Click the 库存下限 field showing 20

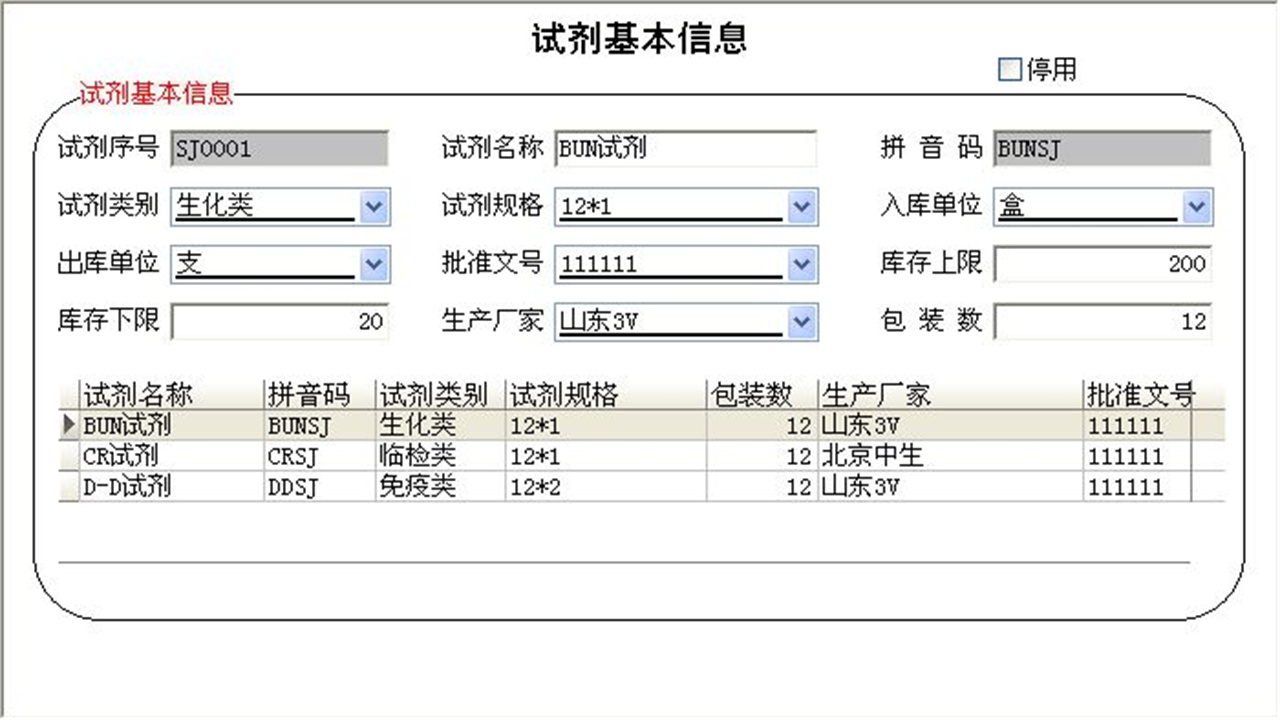(280, 322)
